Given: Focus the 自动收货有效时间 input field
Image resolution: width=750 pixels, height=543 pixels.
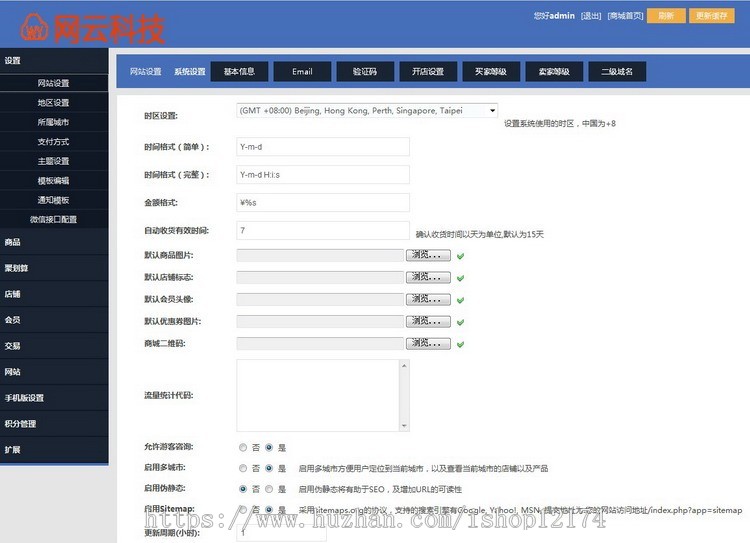Looking at the screenshot, I should click(x=323, y=230).
